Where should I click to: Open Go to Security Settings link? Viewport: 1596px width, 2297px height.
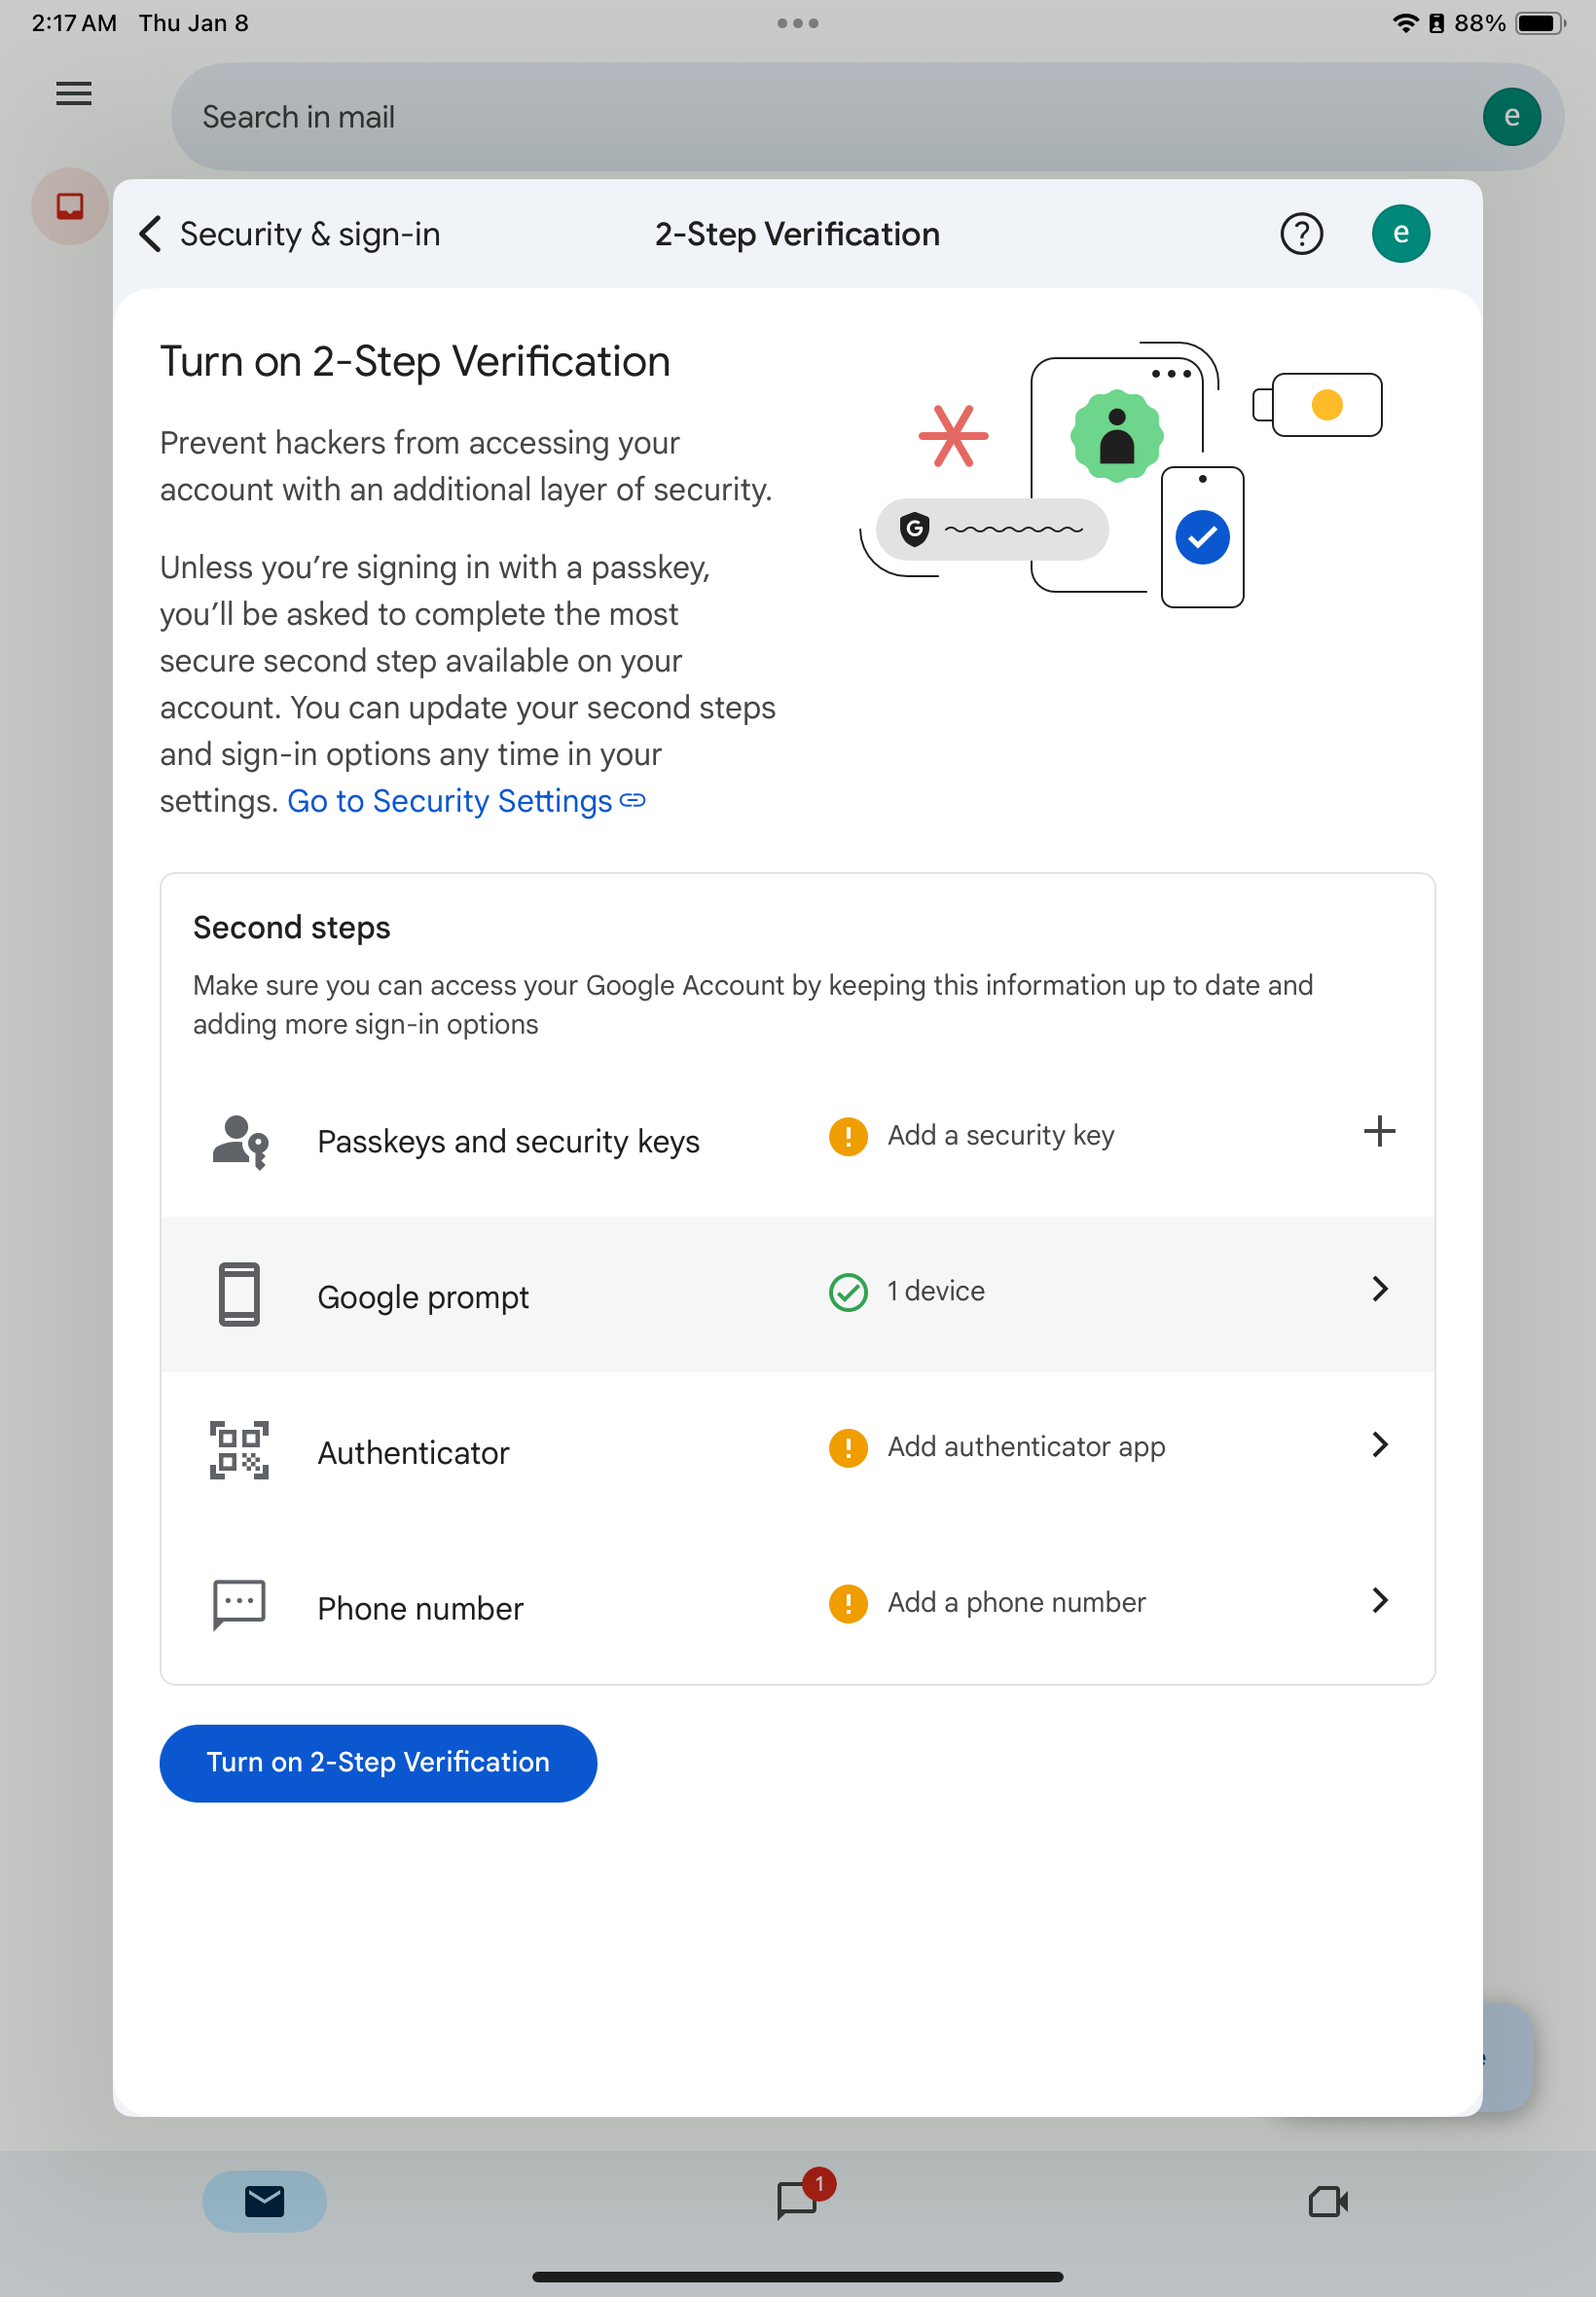(x=467, y=801)
